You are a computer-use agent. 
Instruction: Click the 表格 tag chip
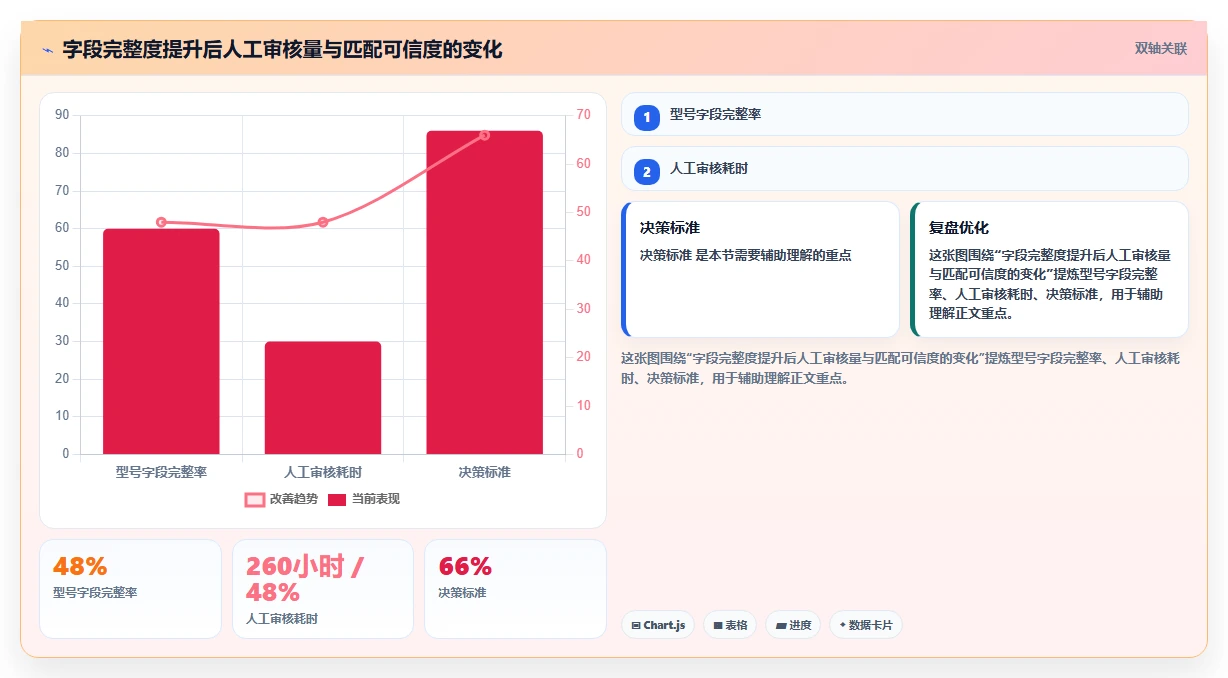pos(730,625)
